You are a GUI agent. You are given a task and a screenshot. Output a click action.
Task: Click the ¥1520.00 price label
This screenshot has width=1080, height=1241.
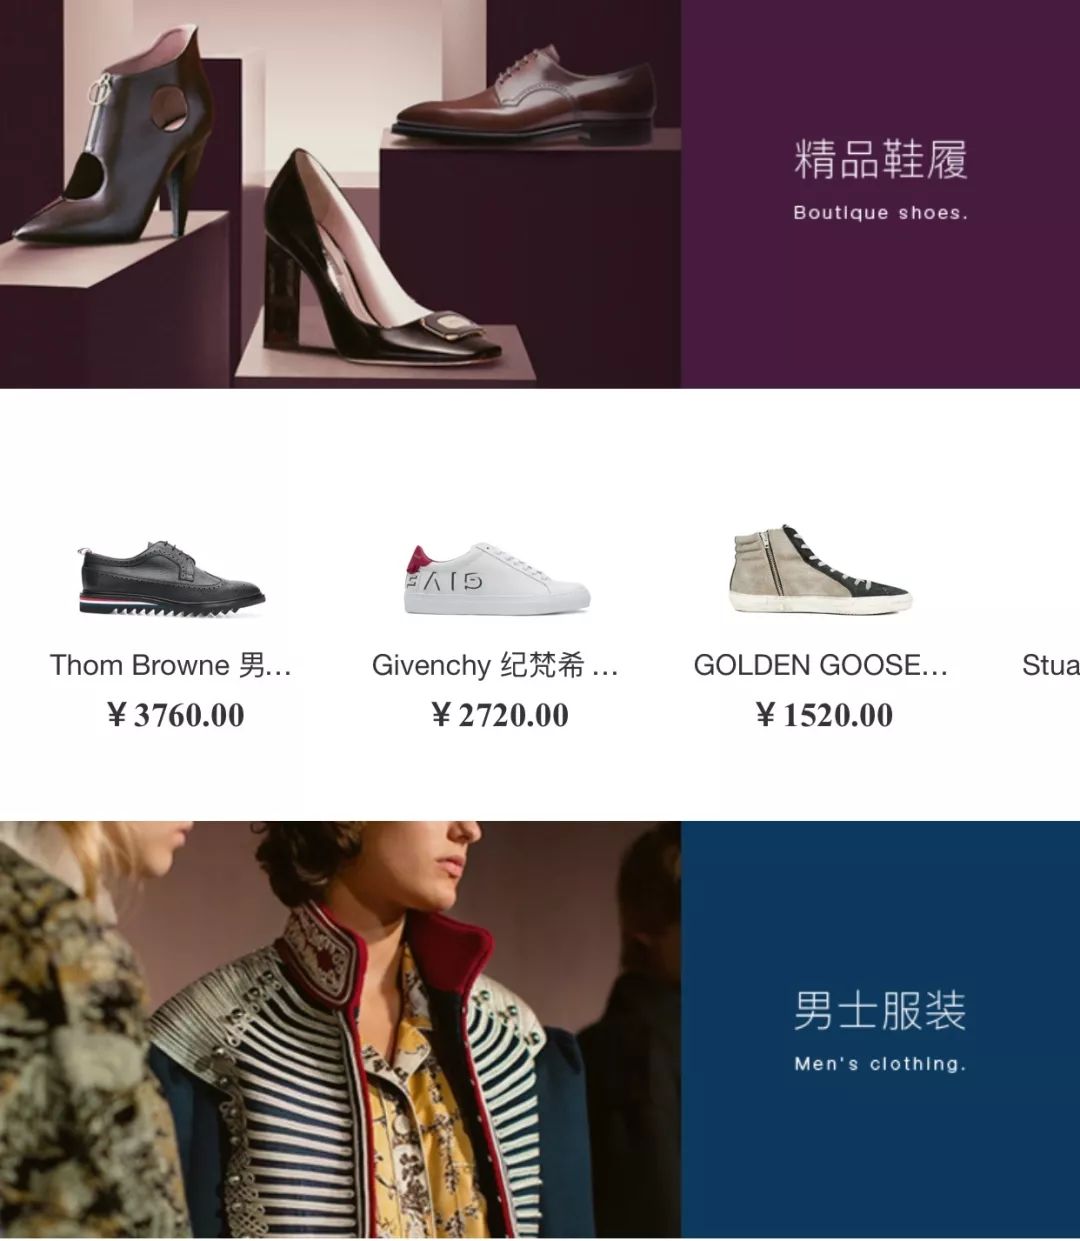pos(823,715)
